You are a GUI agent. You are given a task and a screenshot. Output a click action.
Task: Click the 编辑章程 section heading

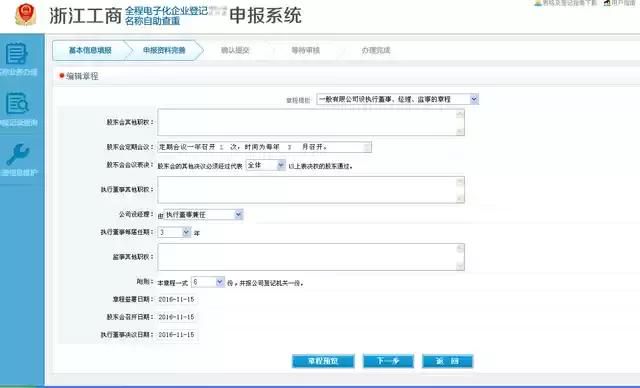coord(82,76)
